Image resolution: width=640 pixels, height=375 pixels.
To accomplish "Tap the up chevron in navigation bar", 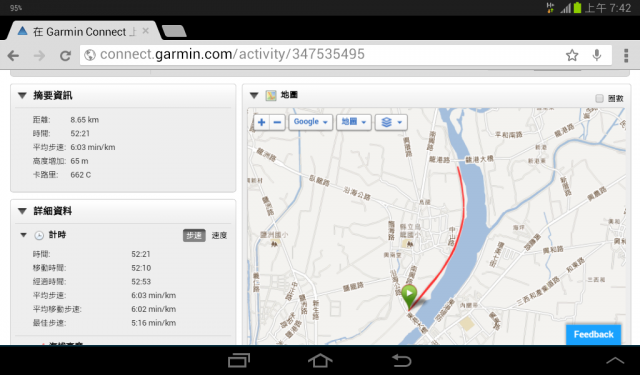I will [615, 360].
